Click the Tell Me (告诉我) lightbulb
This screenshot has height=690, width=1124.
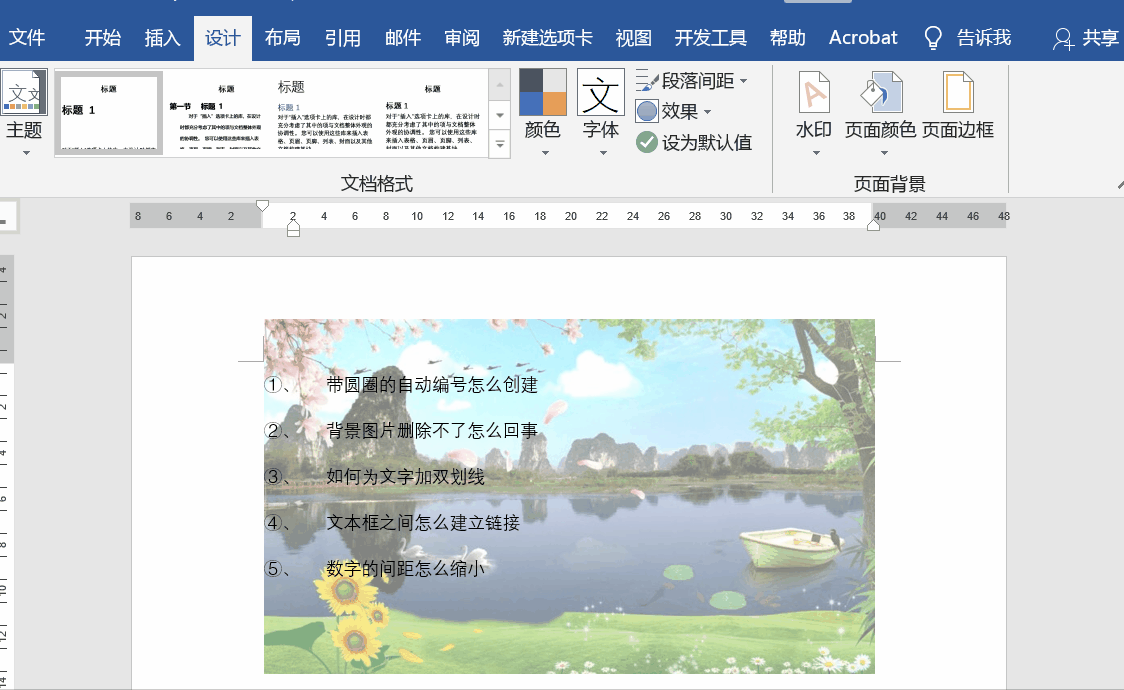tap(934, 37)
